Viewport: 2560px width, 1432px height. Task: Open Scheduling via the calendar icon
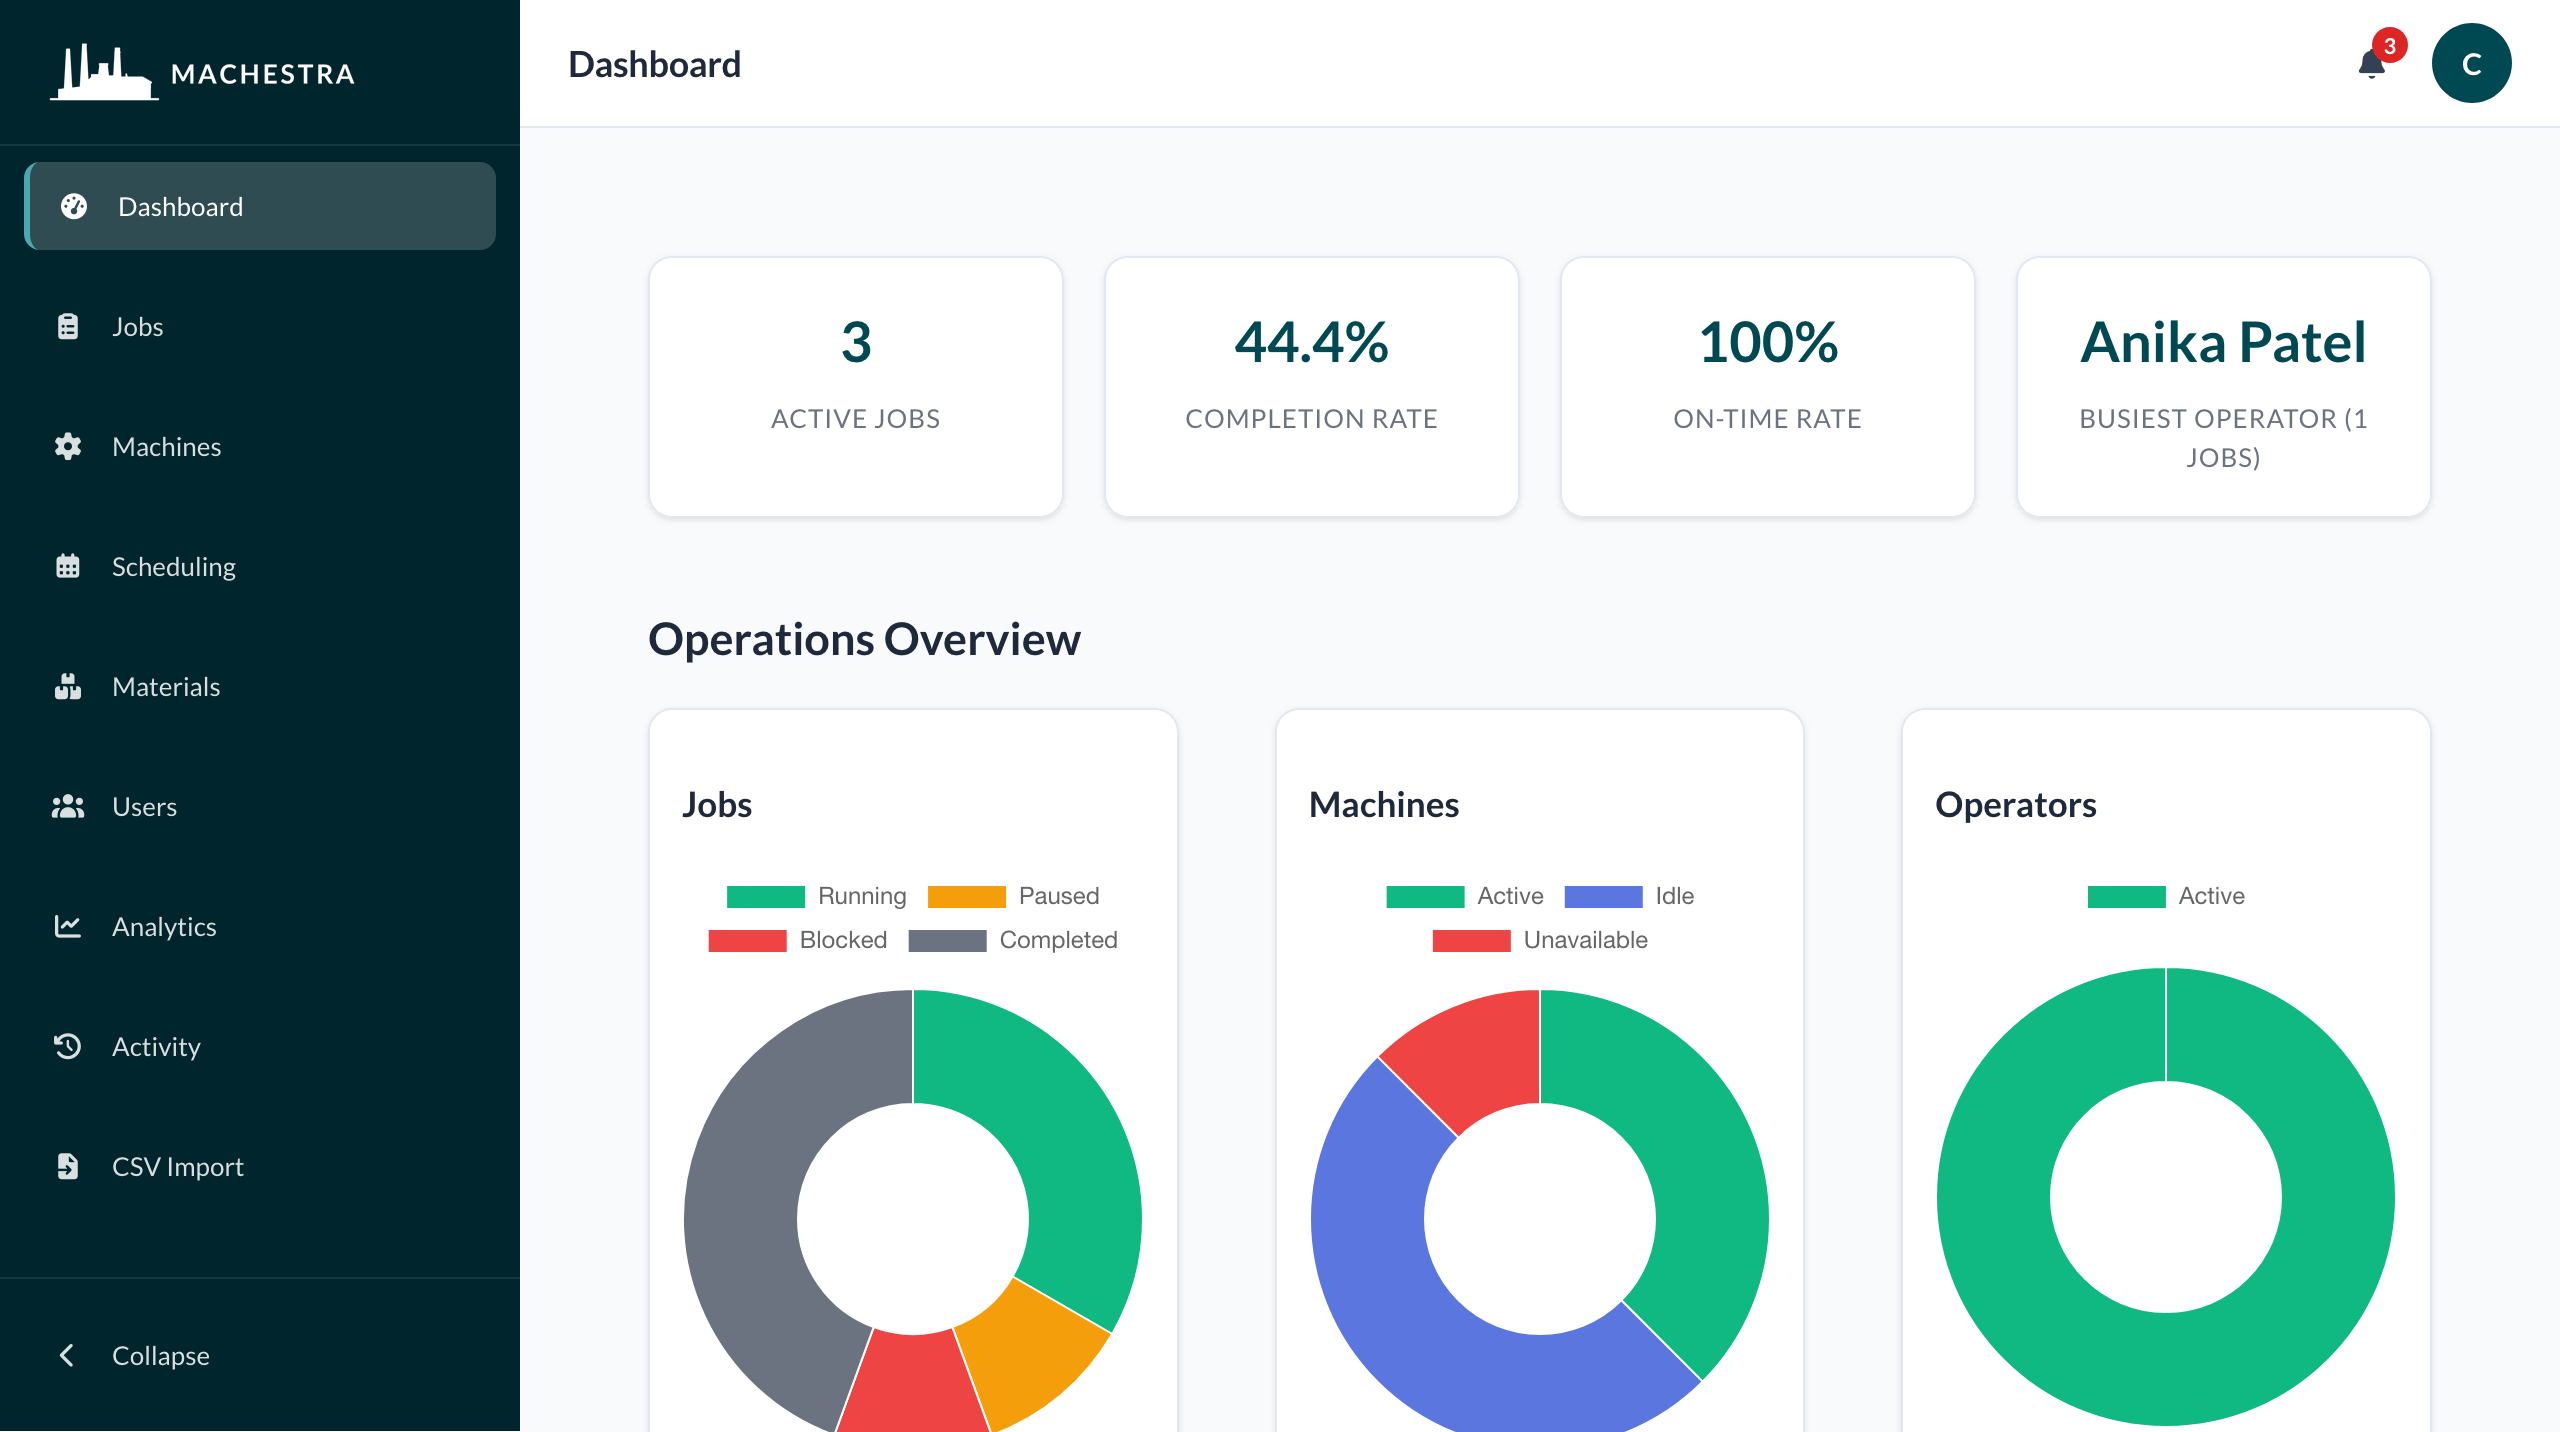pyautogui.click(x=67, y=566)
